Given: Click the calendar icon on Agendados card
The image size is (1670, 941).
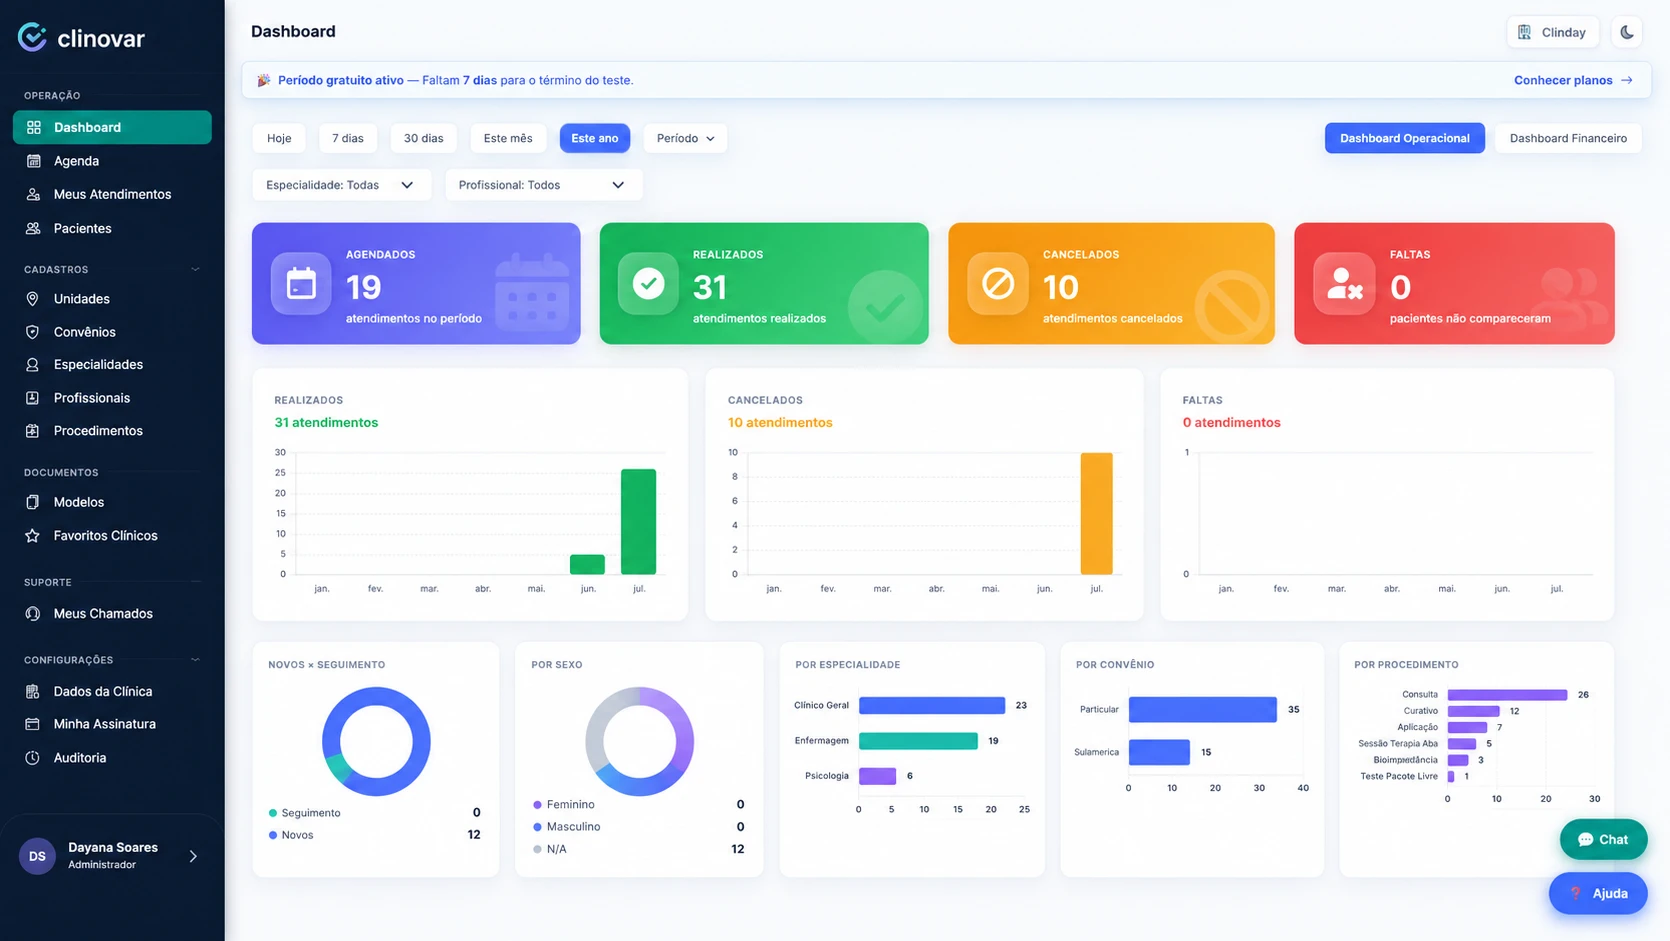Looking at the screenshot, I should [301, 284].
